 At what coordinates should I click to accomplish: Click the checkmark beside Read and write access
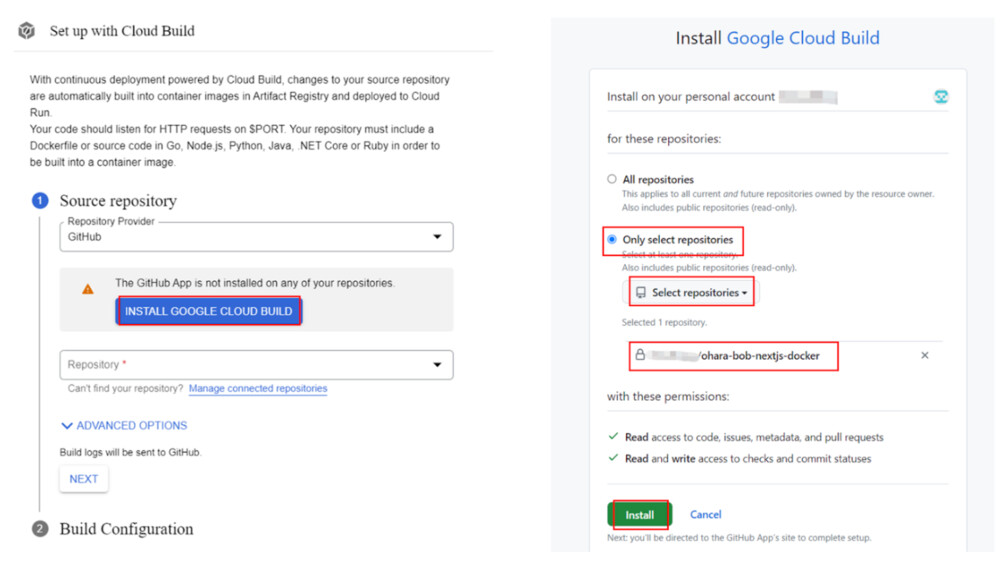tap(613, 459)
